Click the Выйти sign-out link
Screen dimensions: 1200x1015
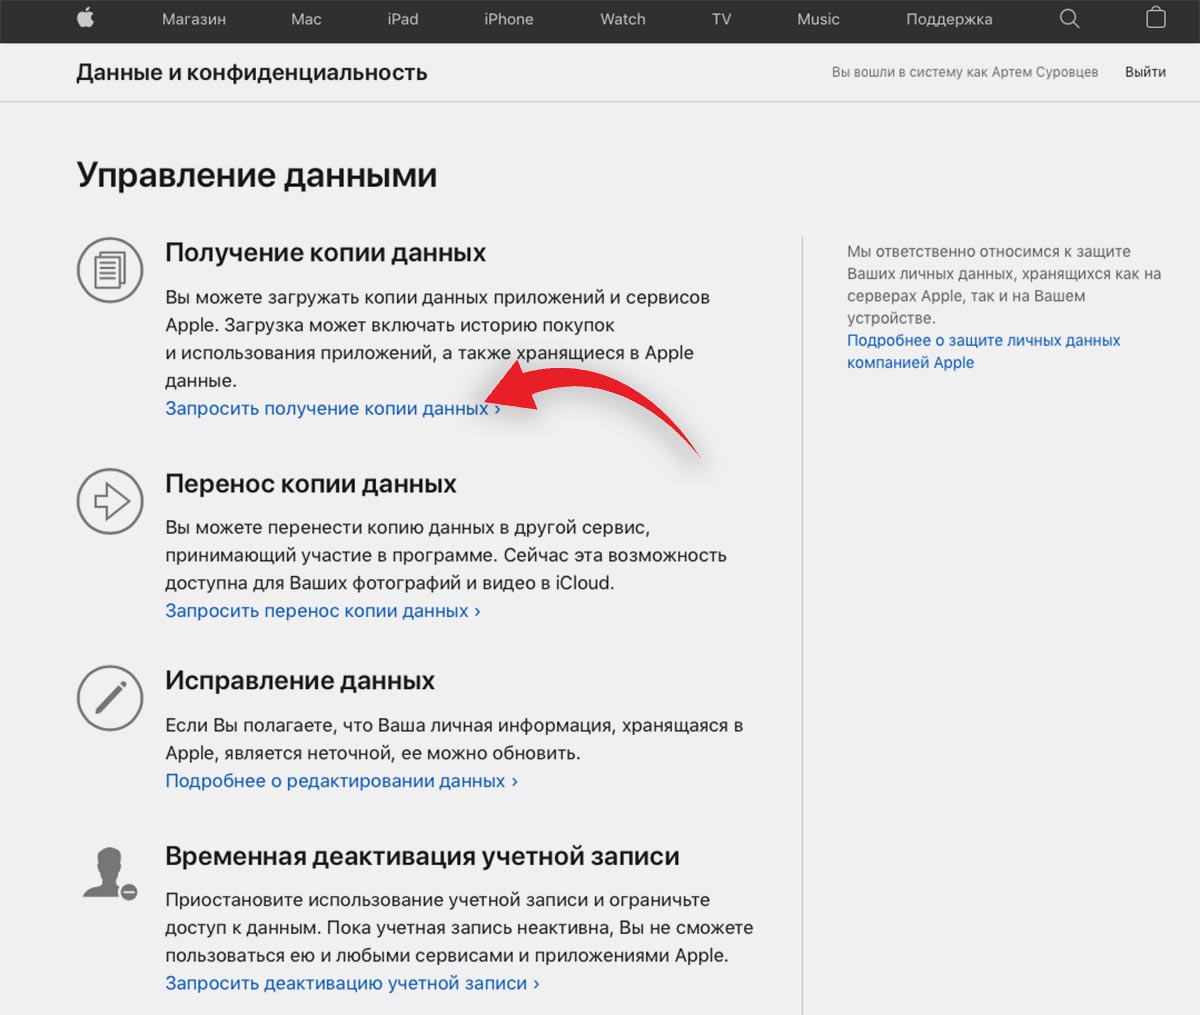tap(1145, 72)
